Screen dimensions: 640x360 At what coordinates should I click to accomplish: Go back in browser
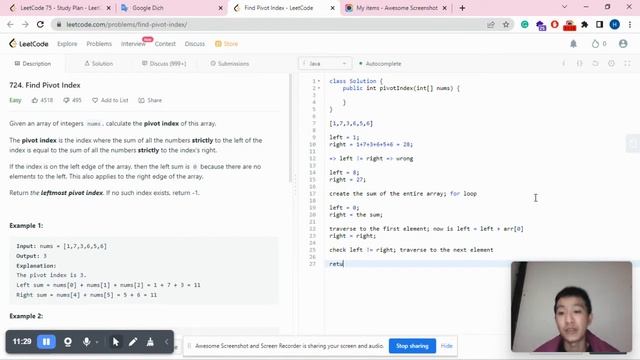[10, 24]
